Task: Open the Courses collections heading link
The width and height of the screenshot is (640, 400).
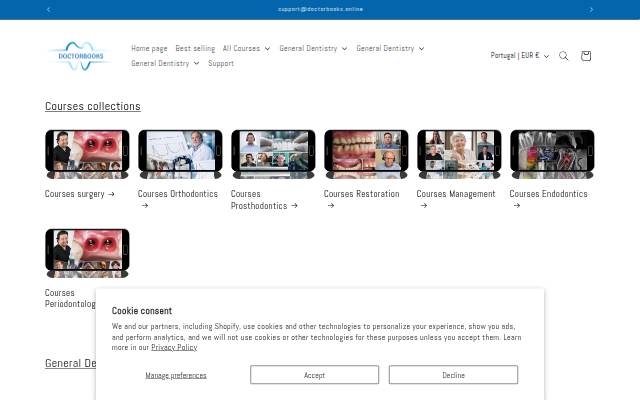Action: point(93,106)
